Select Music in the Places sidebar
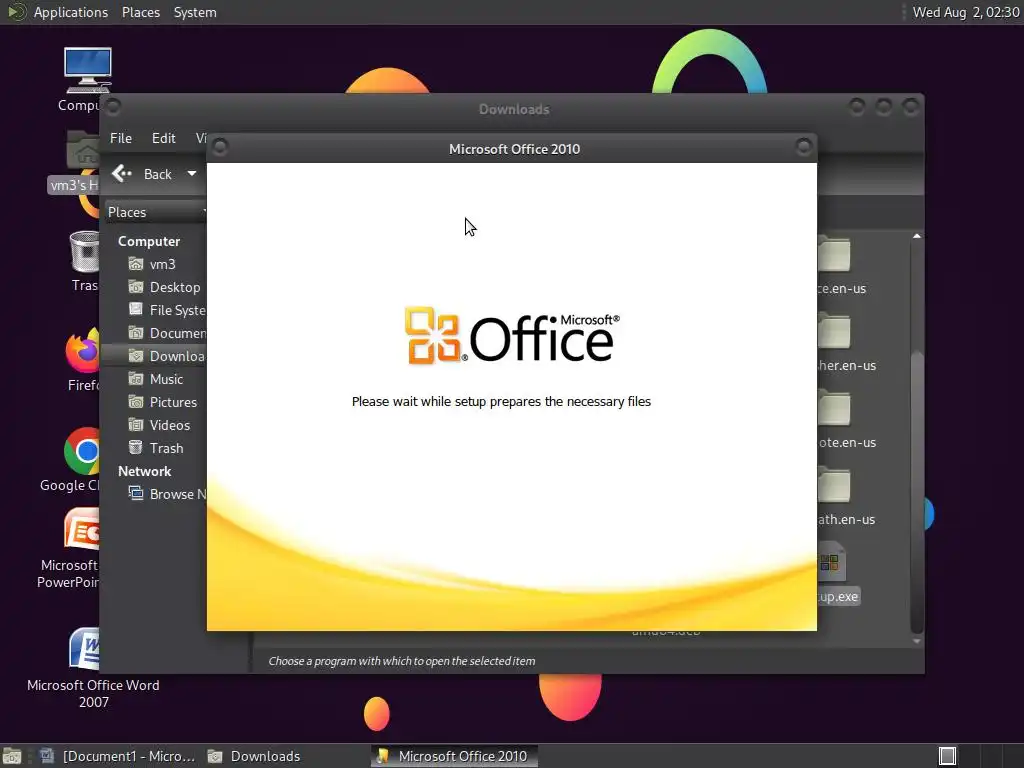The height and width of the screenshot is (768, 1024). click(x=155, y=379)
